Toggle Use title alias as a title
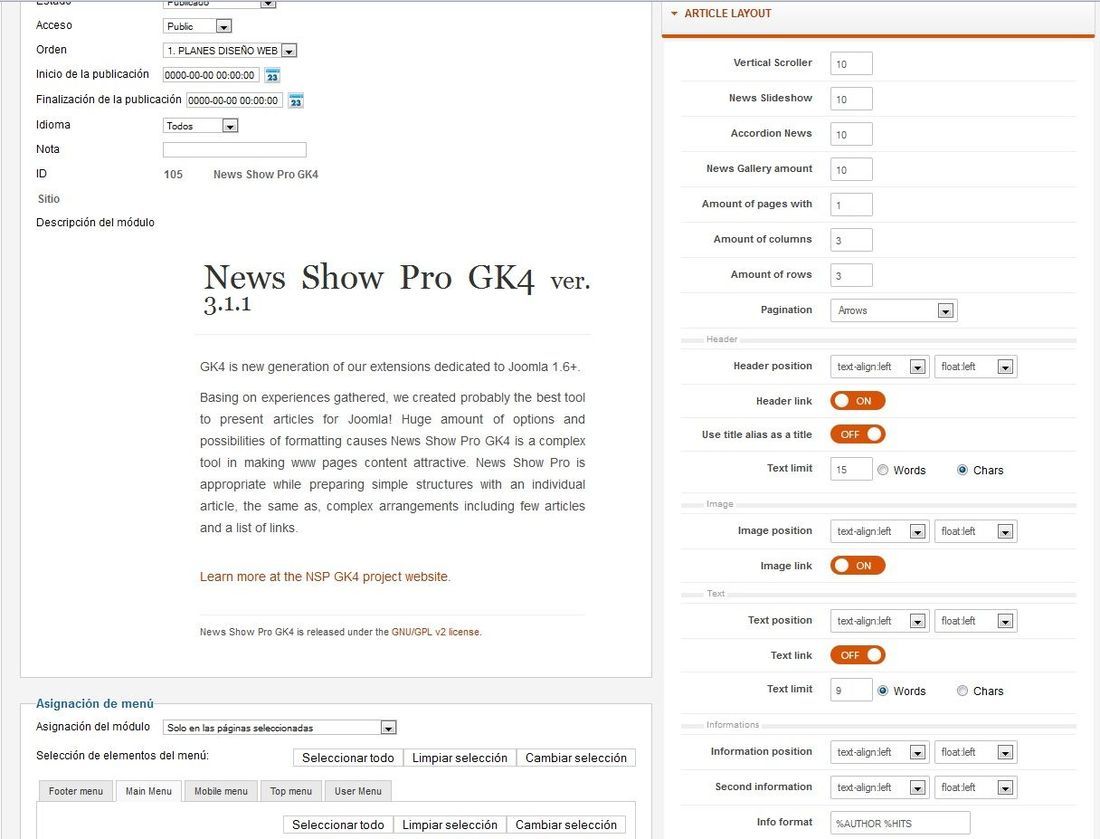The image size is (1100, 839). pos(857,434)
